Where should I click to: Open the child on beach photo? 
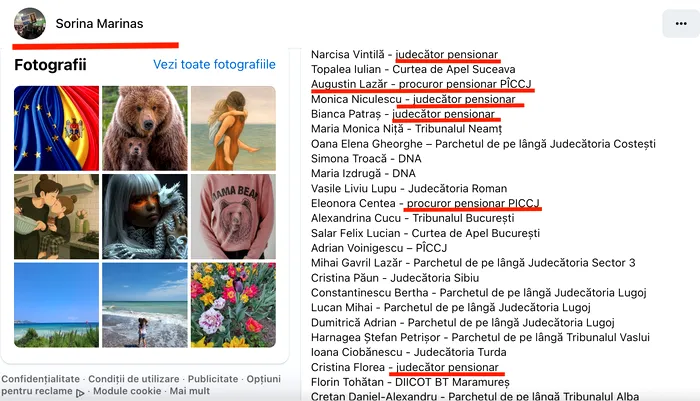[145, 305]
